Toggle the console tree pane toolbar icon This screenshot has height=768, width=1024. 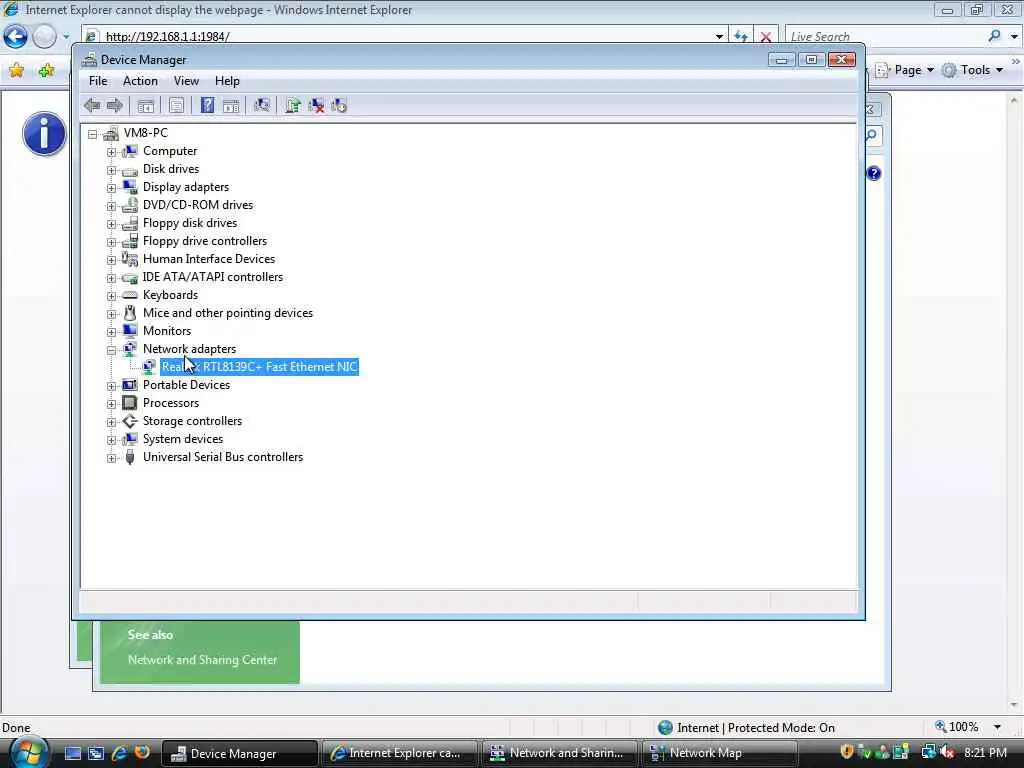pyautogui.click(x=146, y=105)
